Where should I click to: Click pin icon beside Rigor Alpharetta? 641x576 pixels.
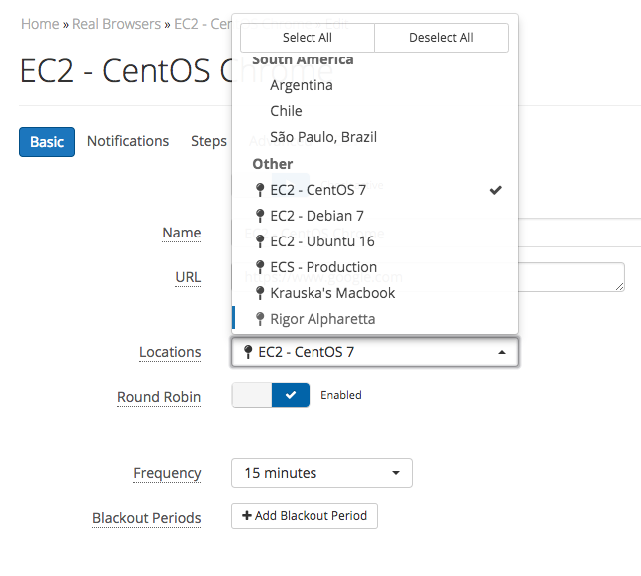tap(260, 319)
